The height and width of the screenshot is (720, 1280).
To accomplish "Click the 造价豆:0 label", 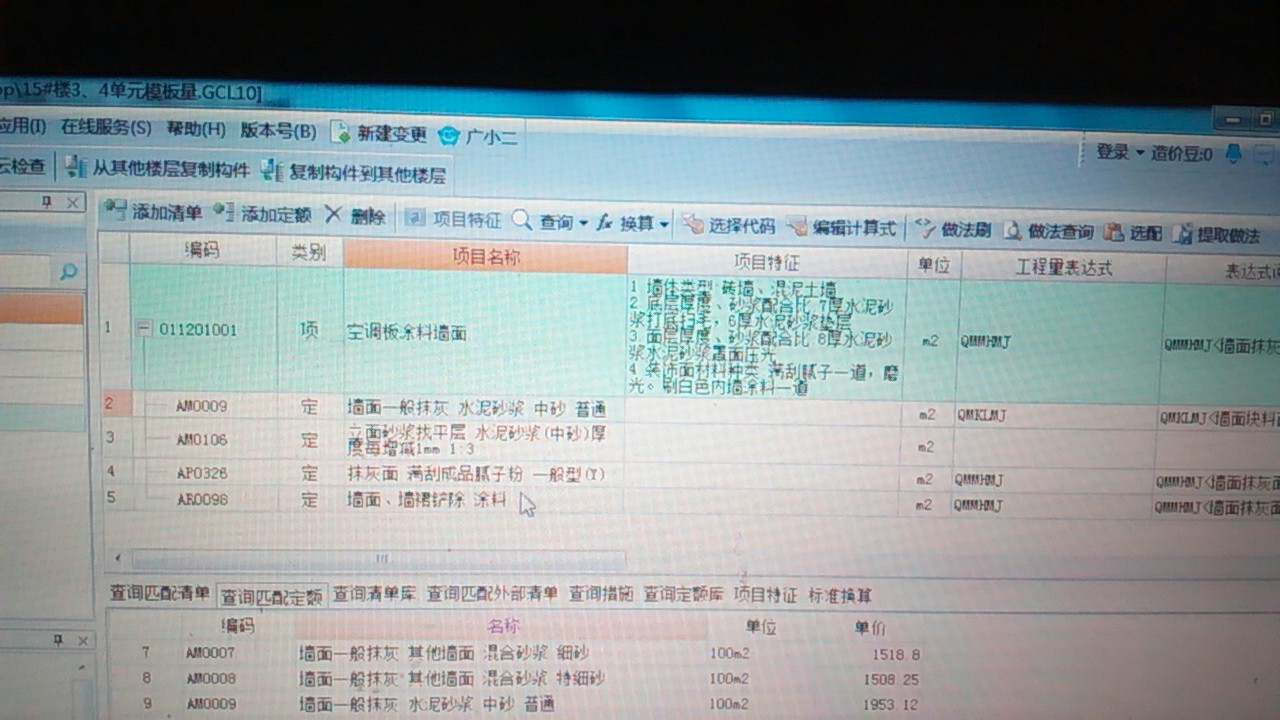I will (1182, 153).
